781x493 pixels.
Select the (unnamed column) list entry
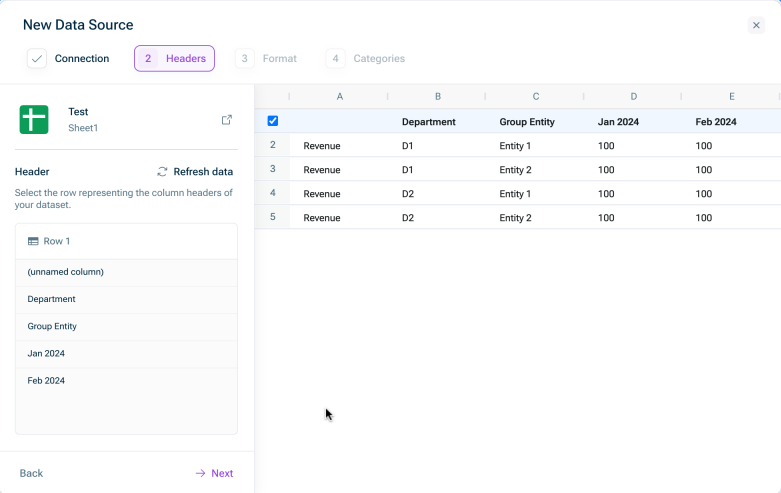[66, 272]
